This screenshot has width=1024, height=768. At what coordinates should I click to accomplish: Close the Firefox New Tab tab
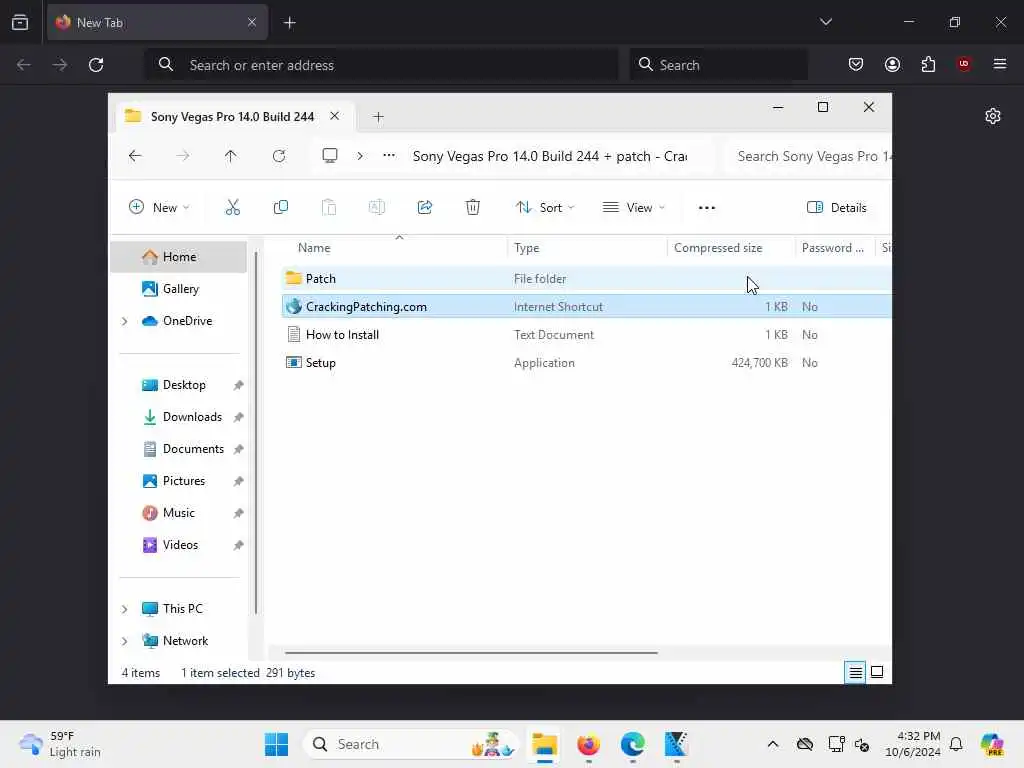251,22
